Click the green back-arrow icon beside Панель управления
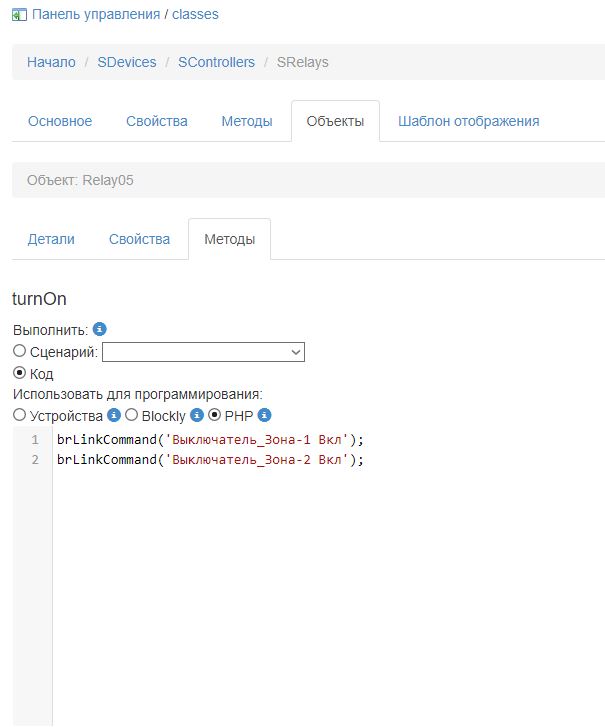The height and width of the screenshot is (727, 605). (x=19, y=15)
